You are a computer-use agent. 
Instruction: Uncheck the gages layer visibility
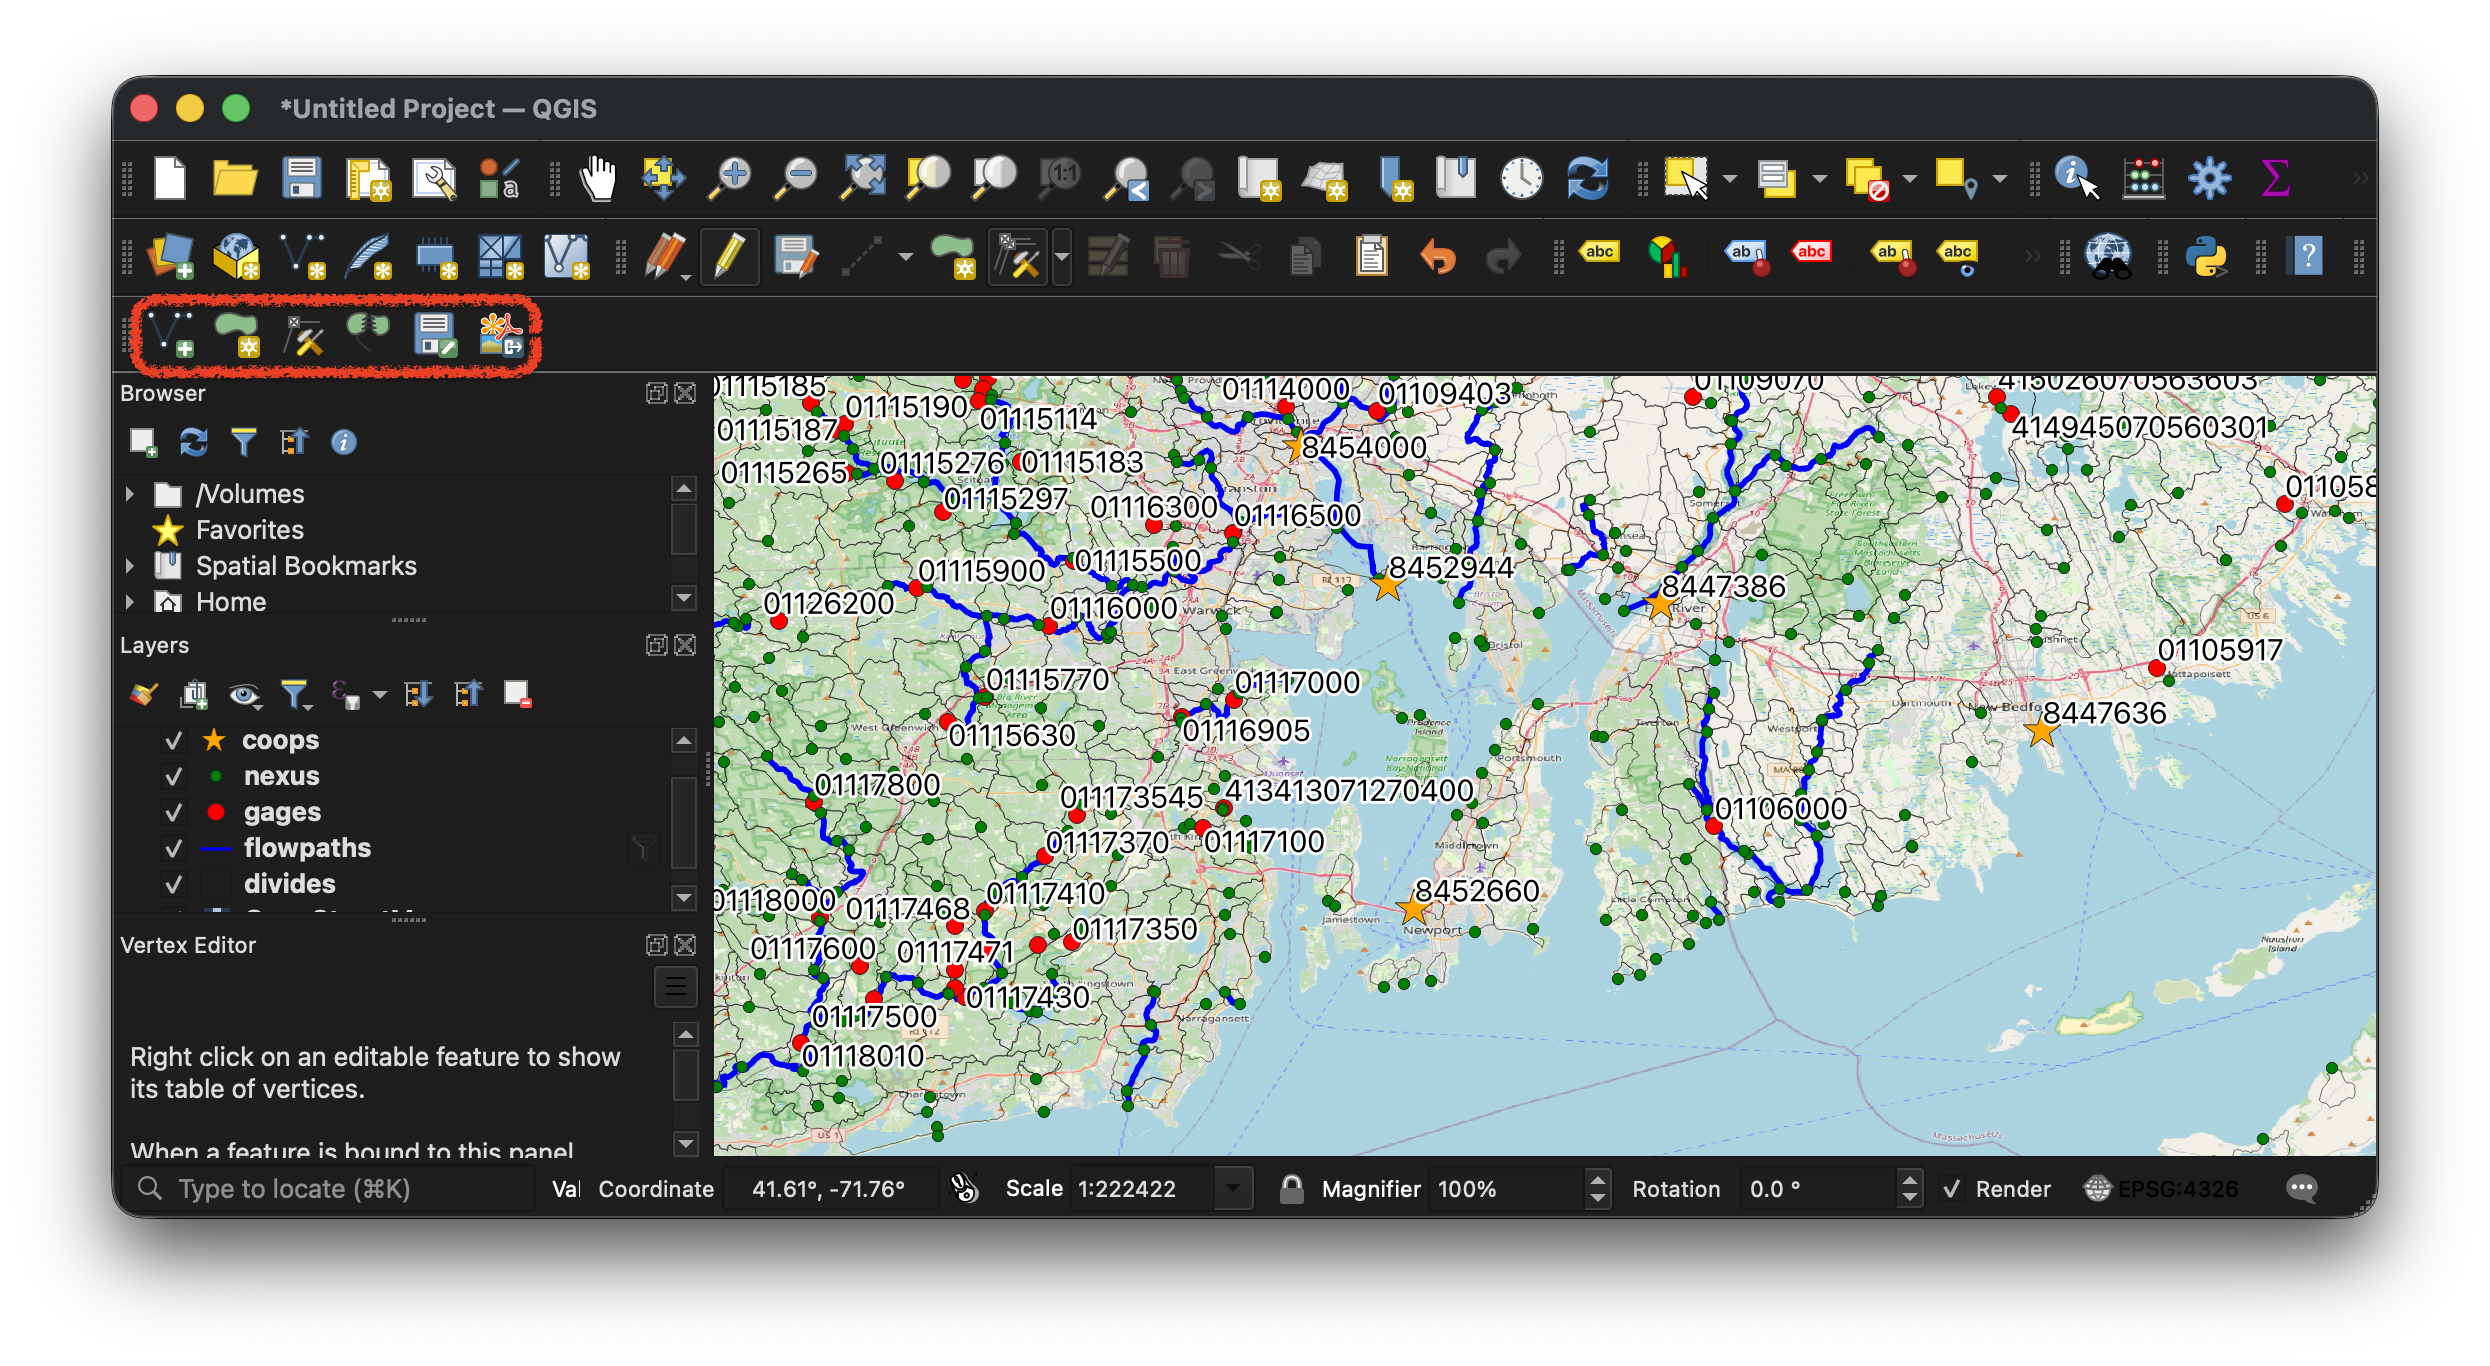coord(174,812)
